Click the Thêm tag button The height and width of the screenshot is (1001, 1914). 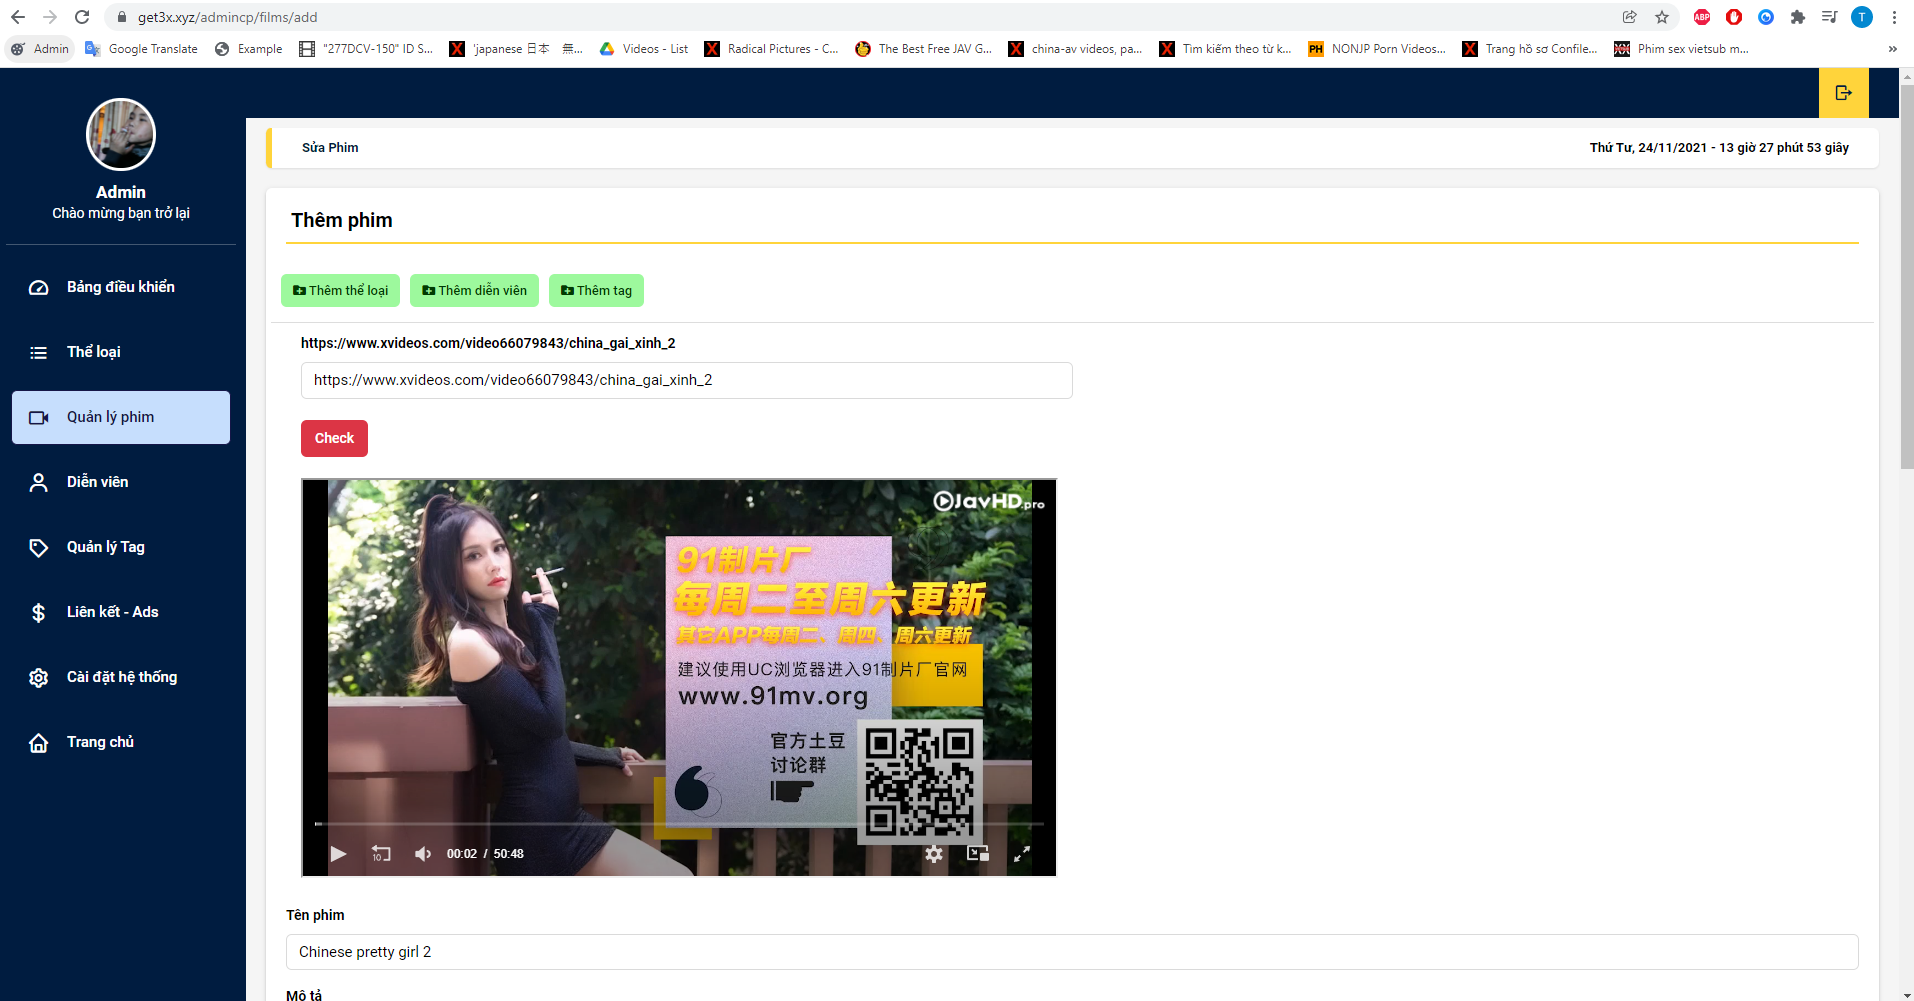(x=596, y=291)
